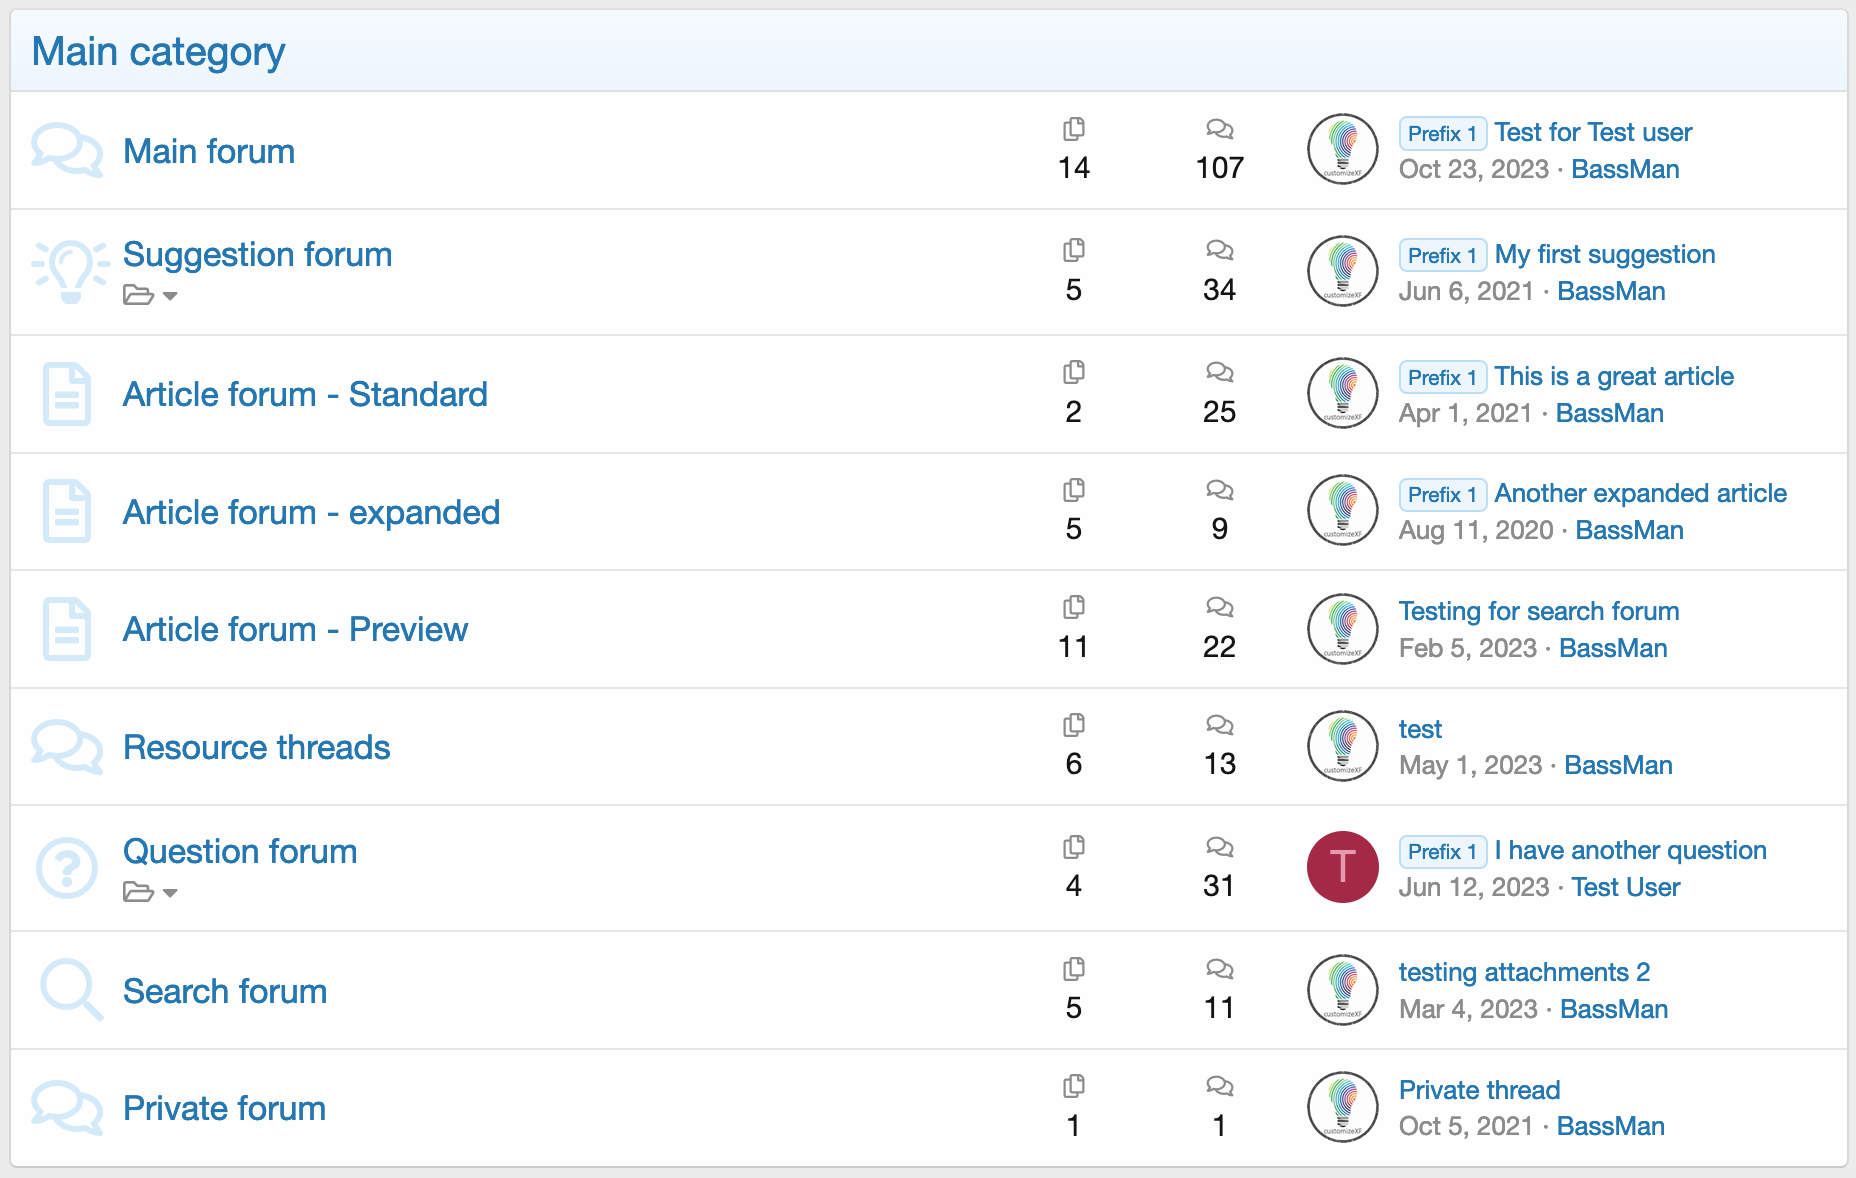Open Test User profile link in Question forum row

(x=1625, y=887)
